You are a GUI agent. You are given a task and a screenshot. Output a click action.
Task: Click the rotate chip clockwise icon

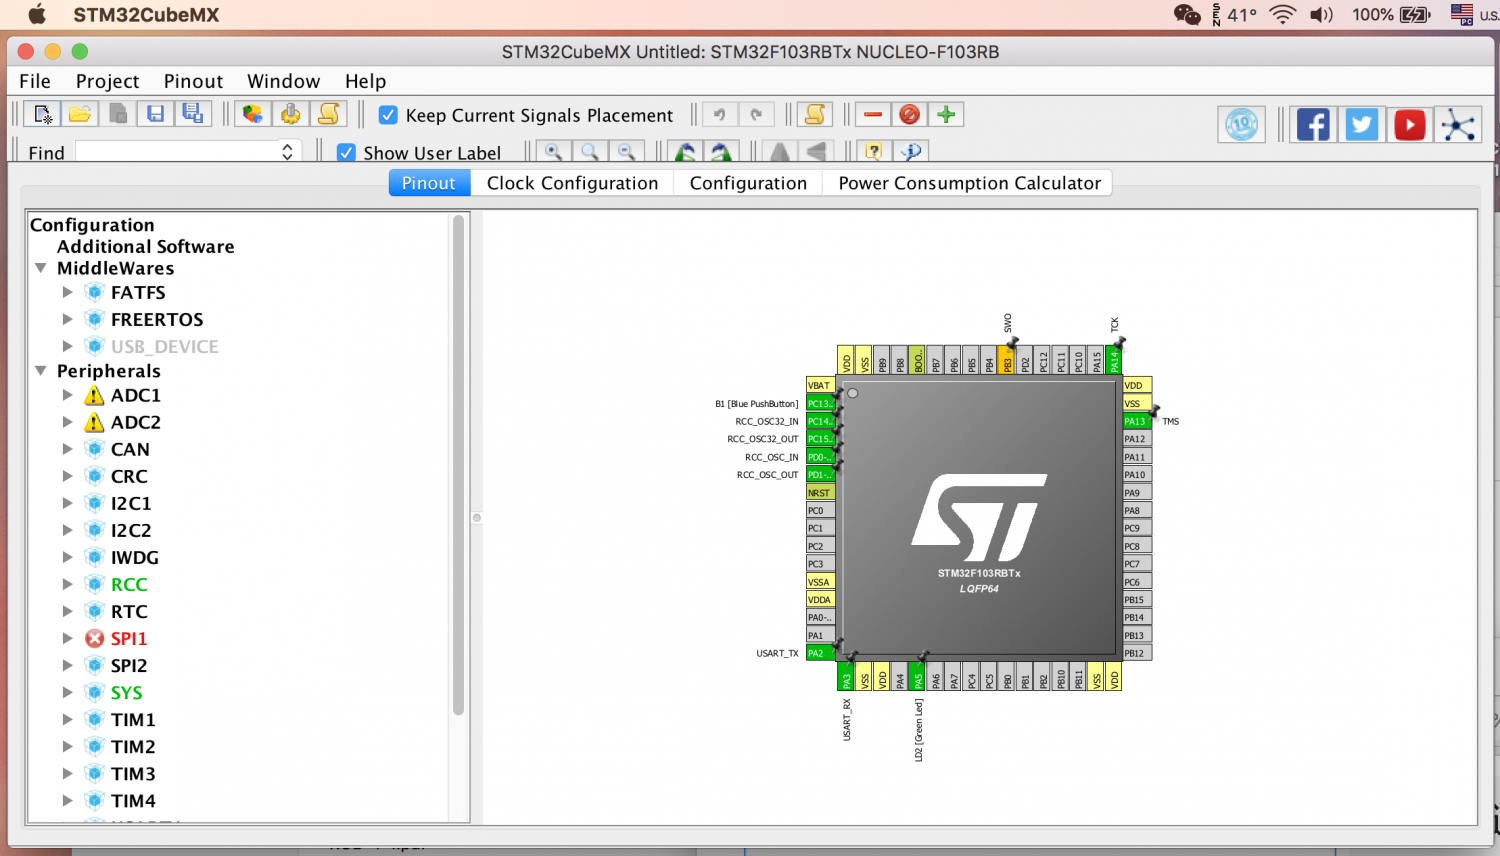721,151
